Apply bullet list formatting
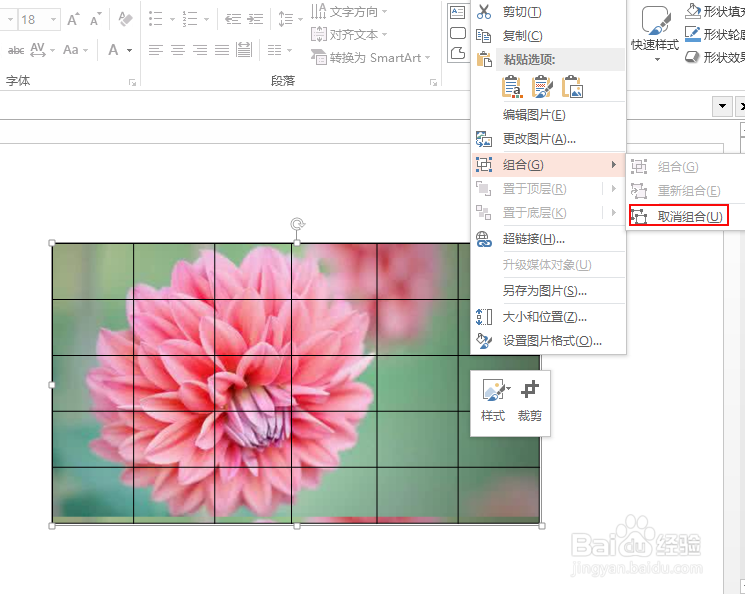745x594 pixels. coord(155,19)
